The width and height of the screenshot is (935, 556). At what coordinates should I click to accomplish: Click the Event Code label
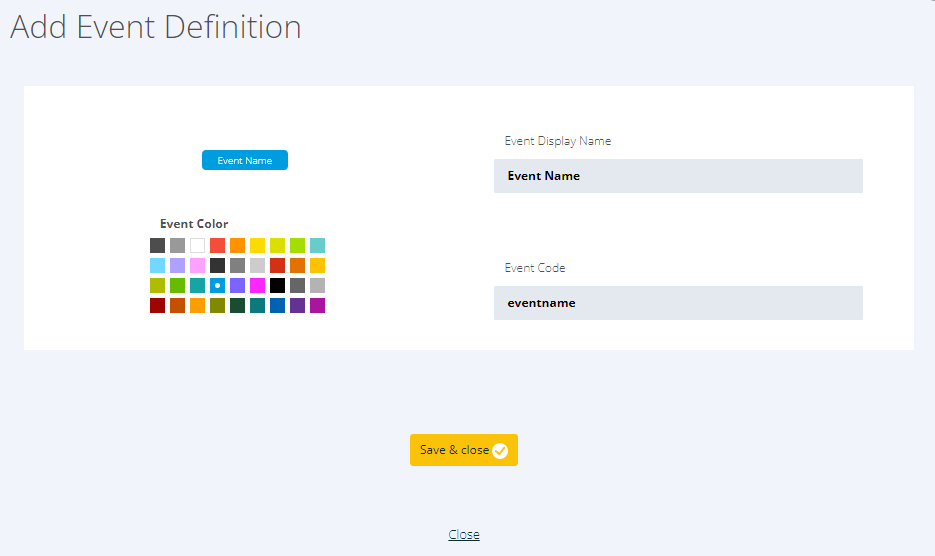point(535,268)
